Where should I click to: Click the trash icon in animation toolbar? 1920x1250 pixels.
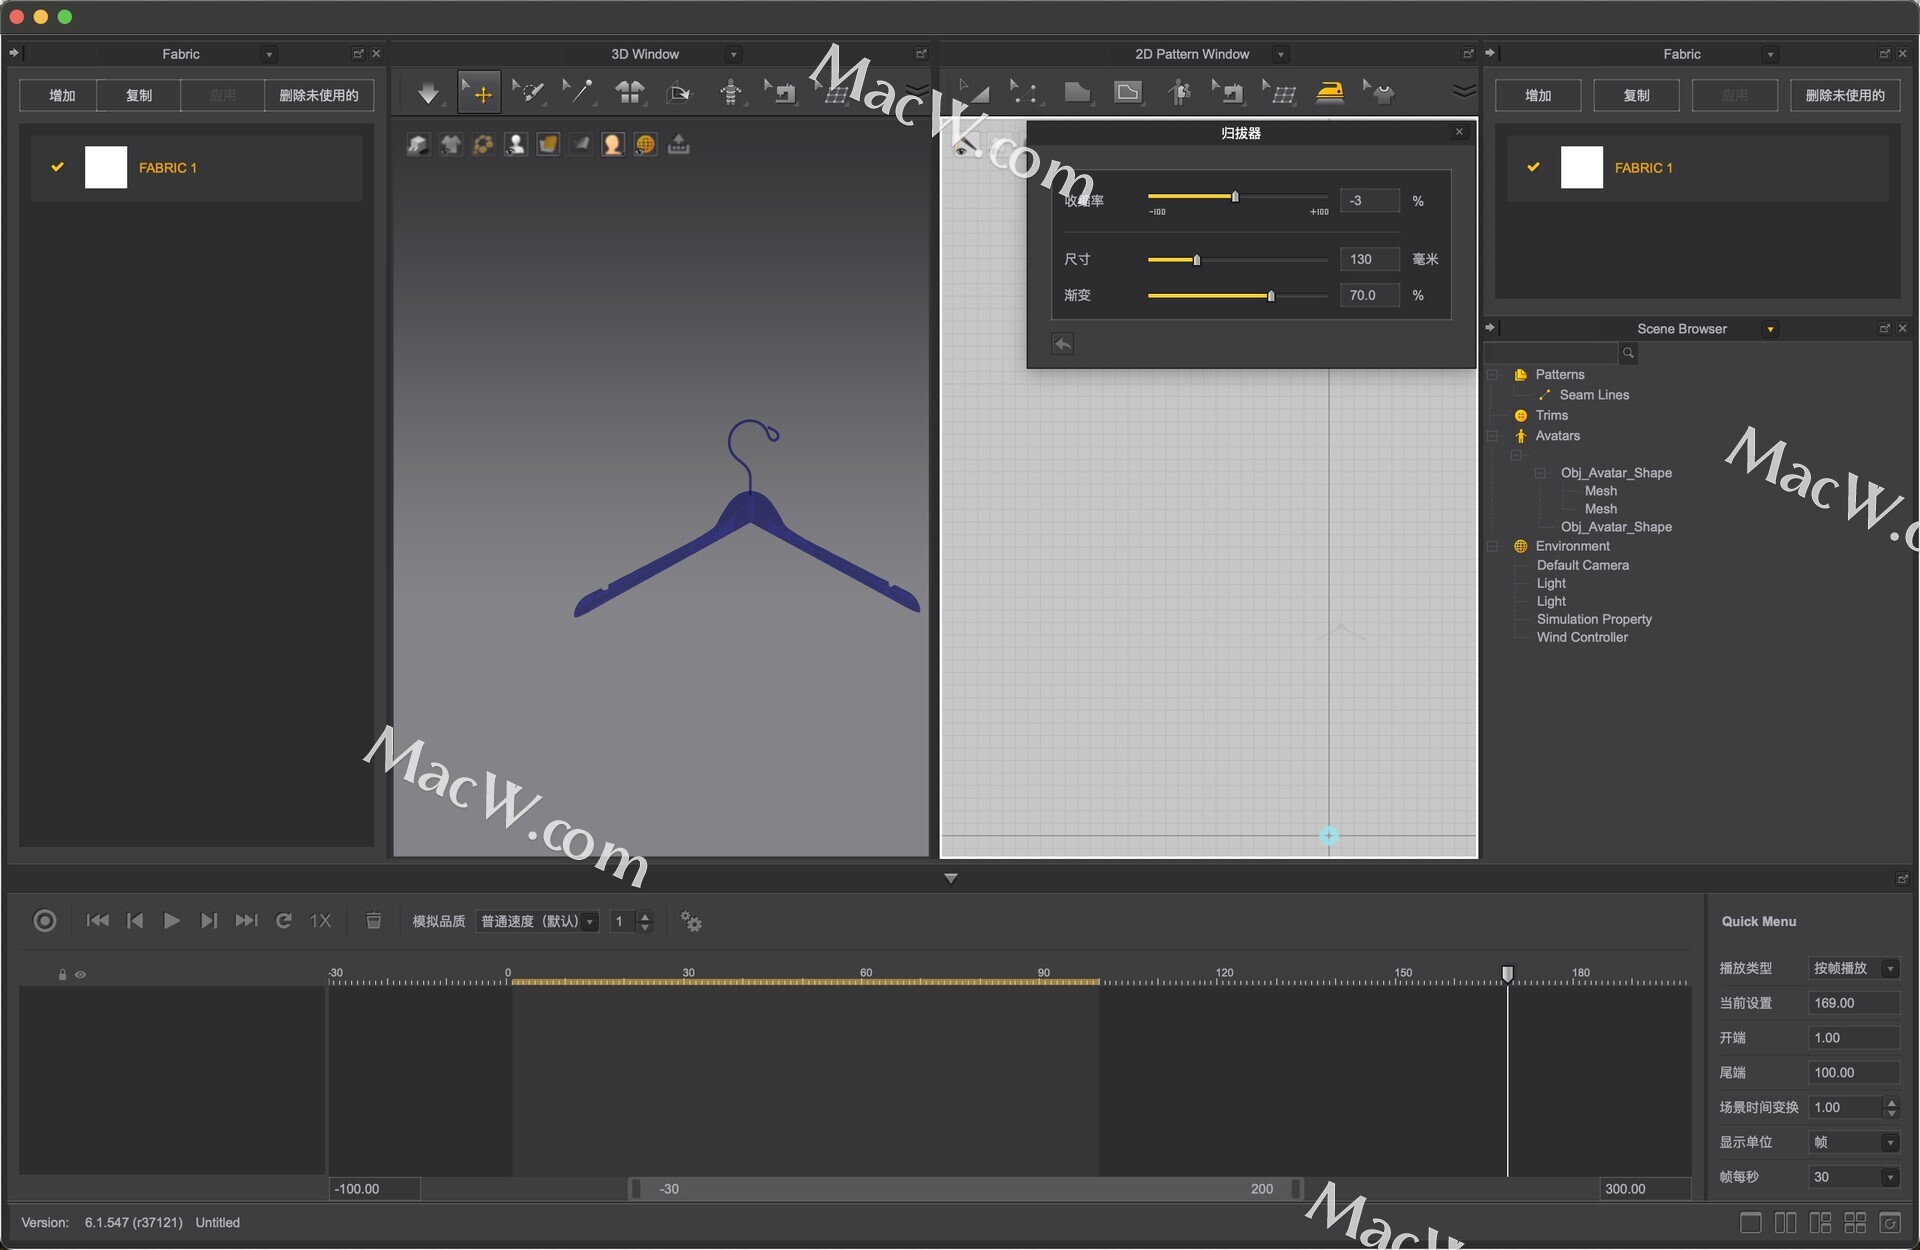pyautogui.click(x=374, y=921)
